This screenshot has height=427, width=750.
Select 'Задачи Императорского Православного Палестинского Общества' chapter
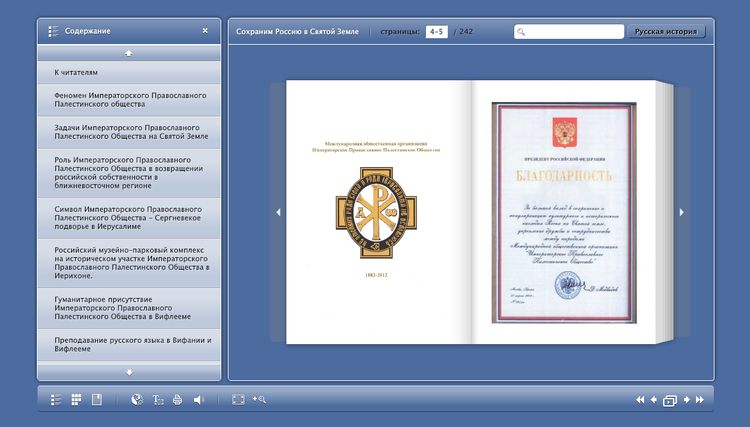click(129, 131)
